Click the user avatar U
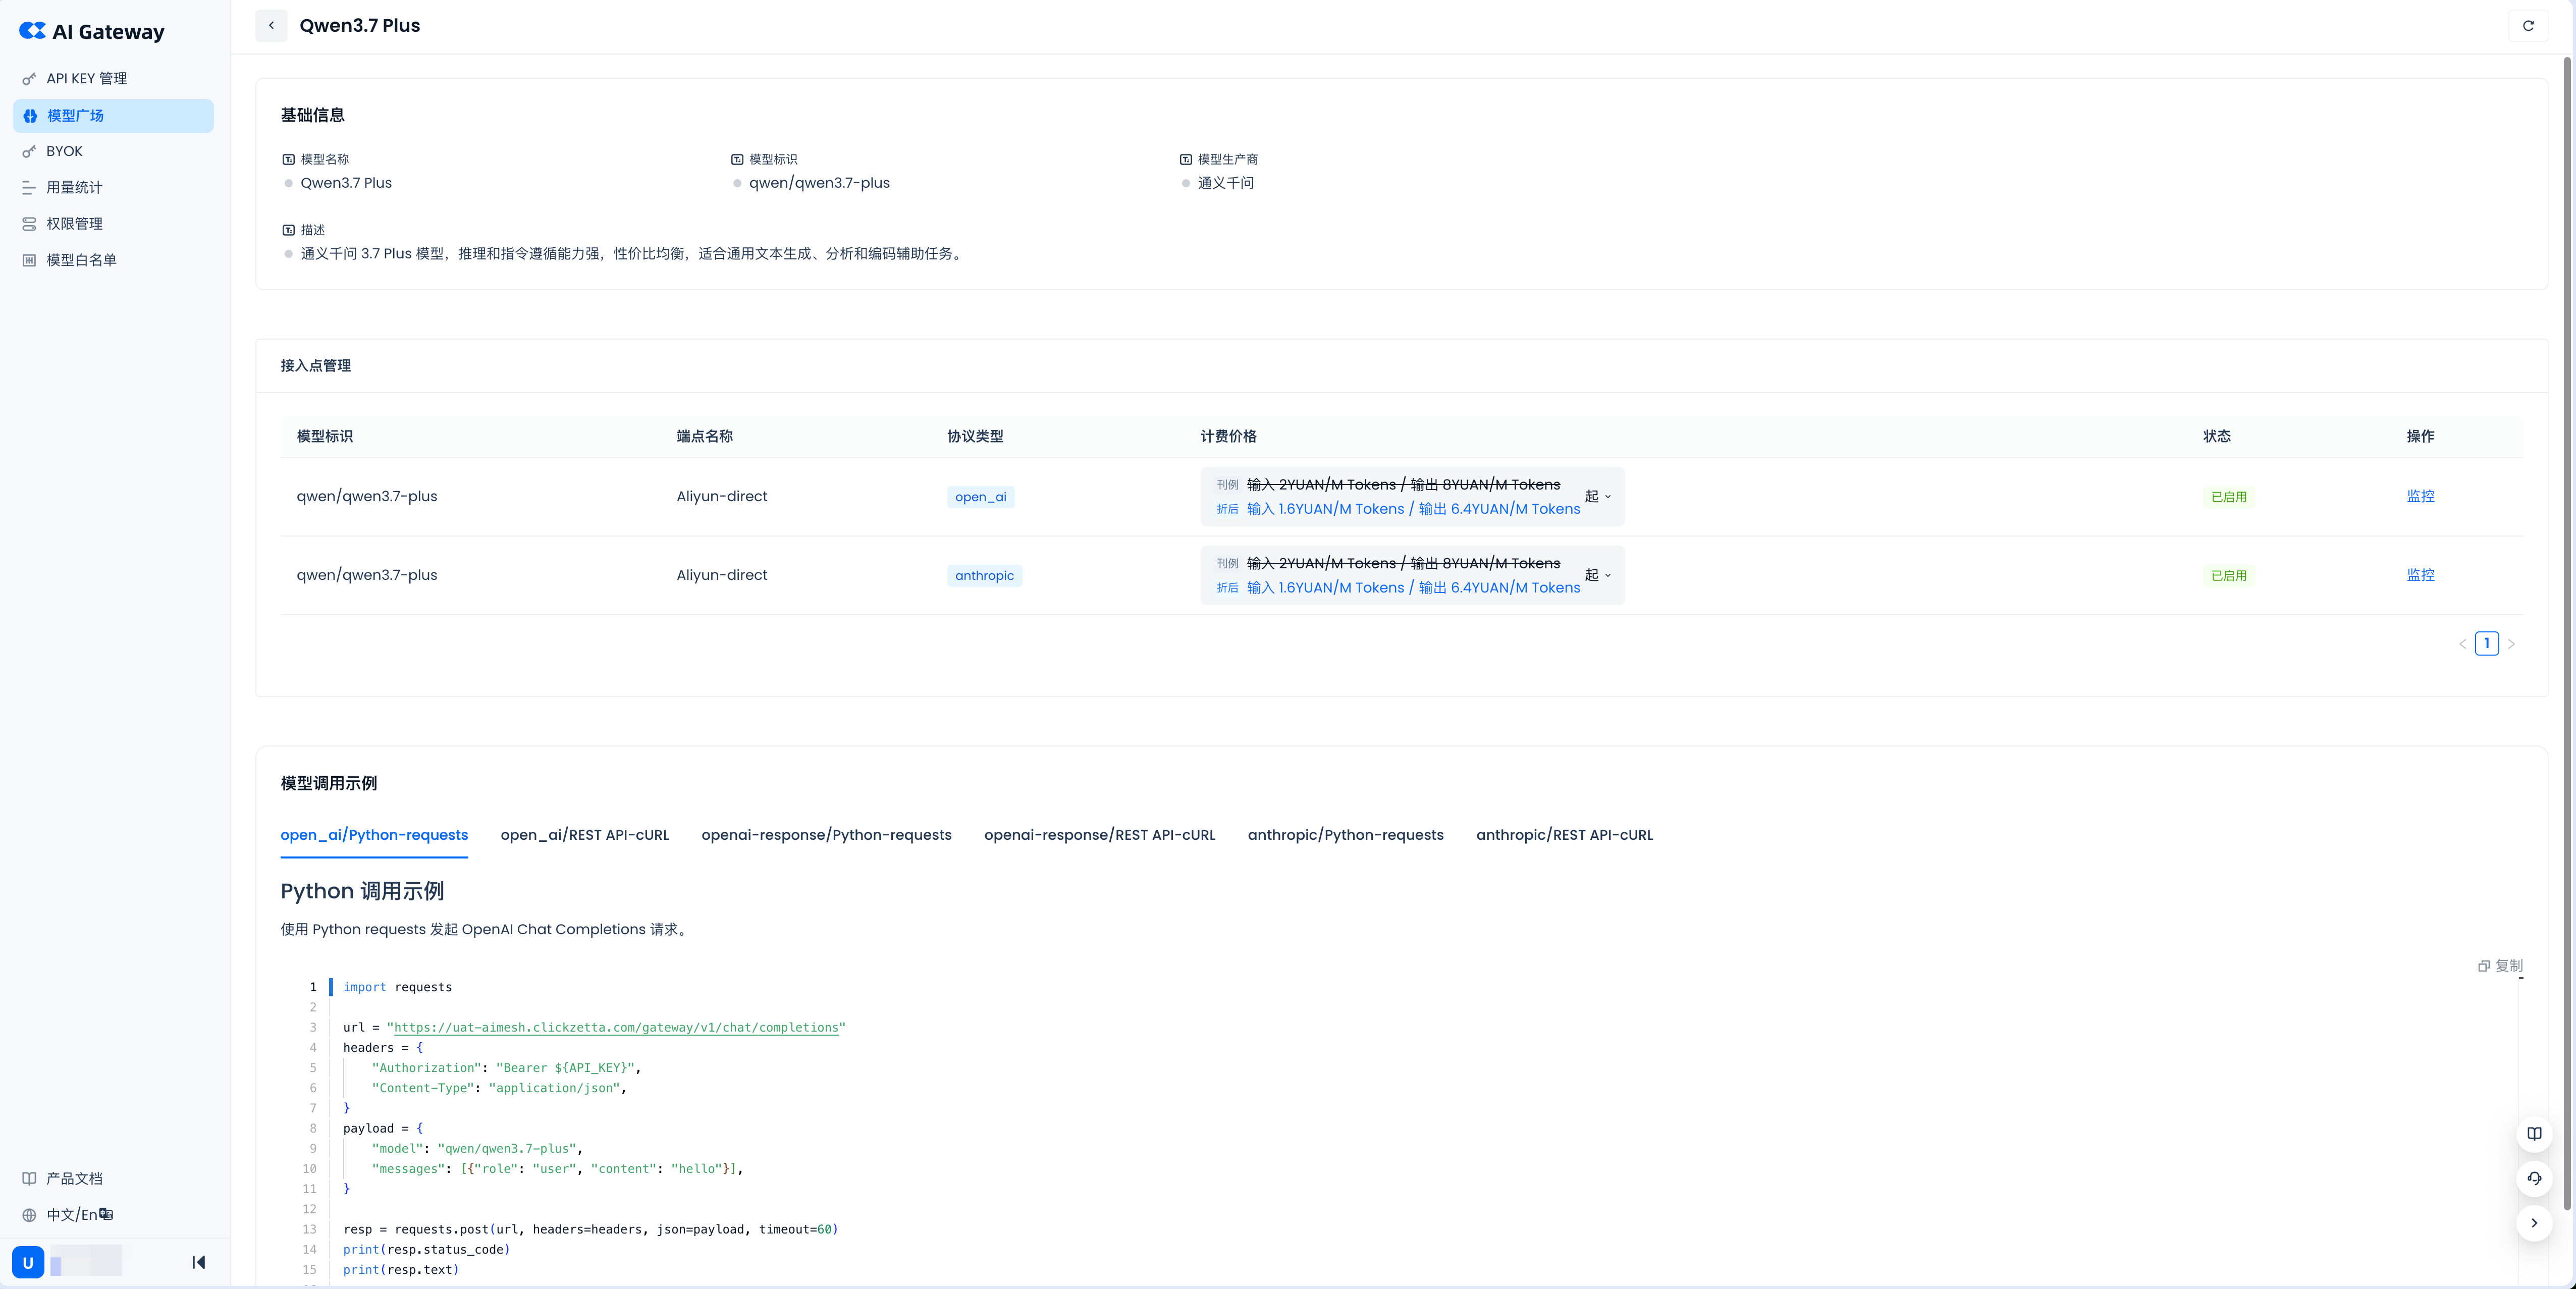Image resolution: width=2576 pixels, height=1289 pixels. pyautogui.click(x=28, y=1262)
